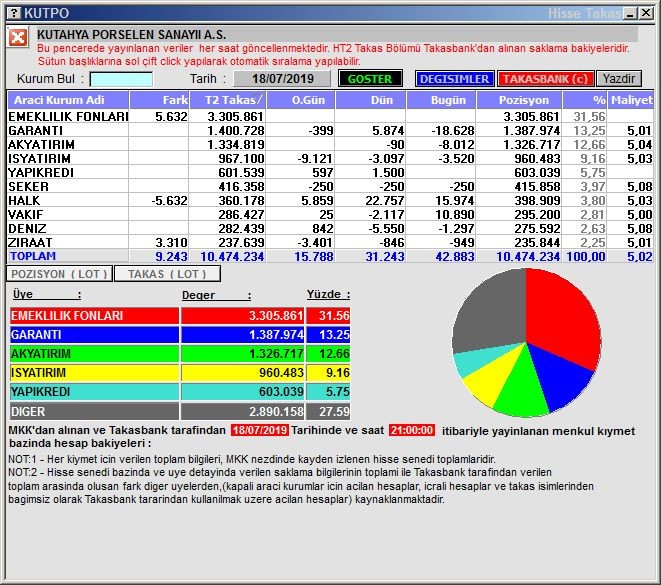Click the Tarih date field 18/07/2019
661x585 pixels.
click(282, 79)
